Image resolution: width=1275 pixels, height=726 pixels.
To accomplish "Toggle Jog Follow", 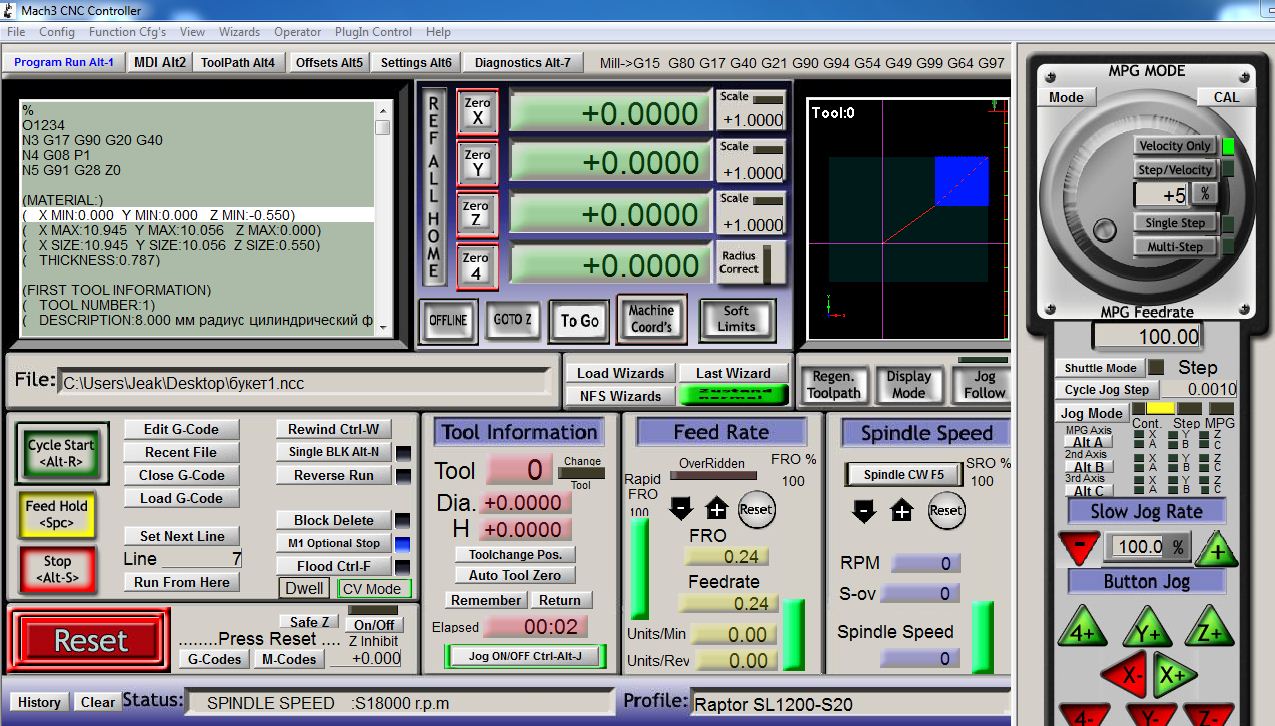I will coord(984,384).
